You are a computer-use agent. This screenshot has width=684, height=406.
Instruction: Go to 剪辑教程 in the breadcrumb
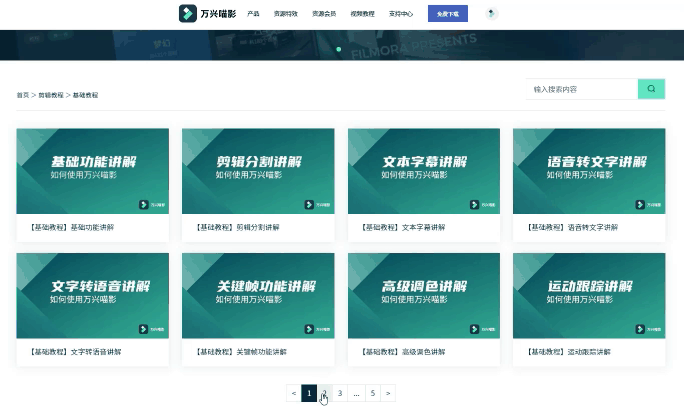(x=51, y=95)
